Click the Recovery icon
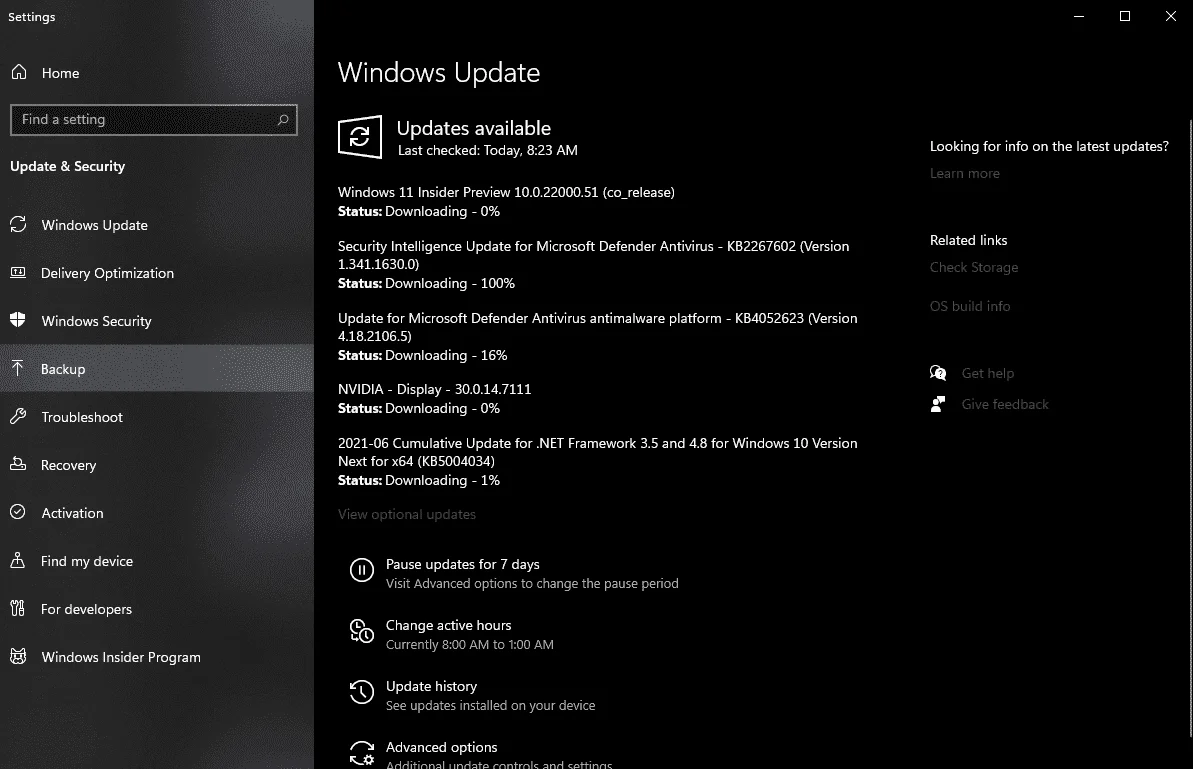The width and height of the screenshot is (1193, 769). [18, 464]
